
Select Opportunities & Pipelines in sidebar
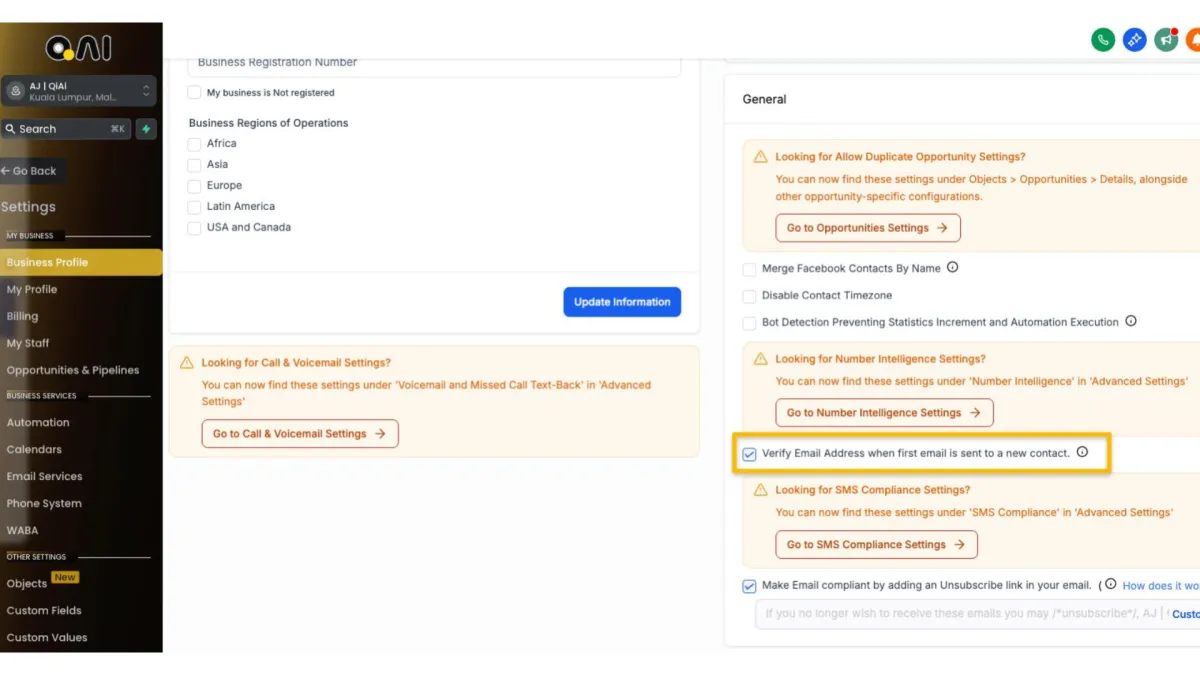73,370
